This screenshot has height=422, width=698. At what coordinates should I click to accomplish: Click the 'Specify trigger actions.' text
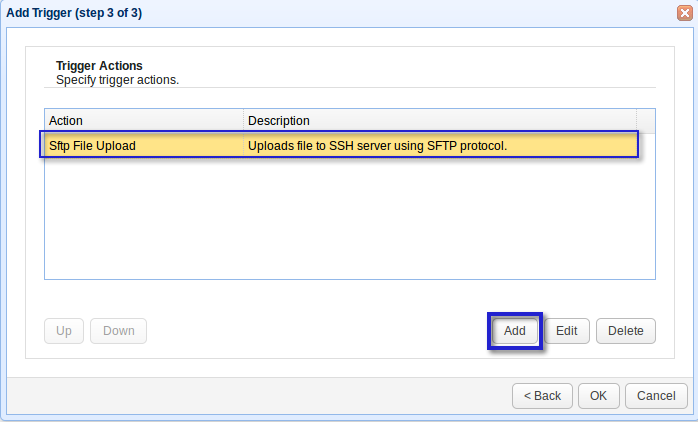(x=117, y=79)
